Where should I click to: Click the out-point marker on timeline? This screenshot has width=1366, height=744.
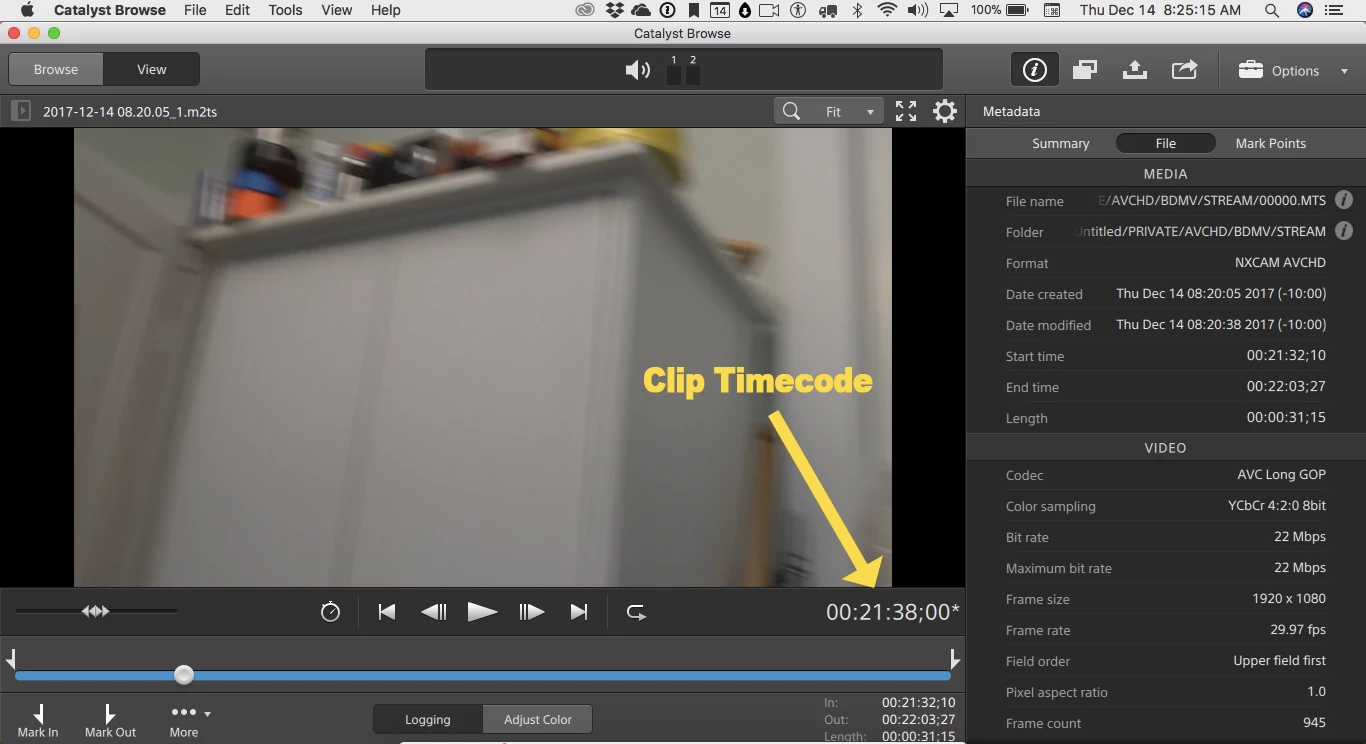coord(954,659)
